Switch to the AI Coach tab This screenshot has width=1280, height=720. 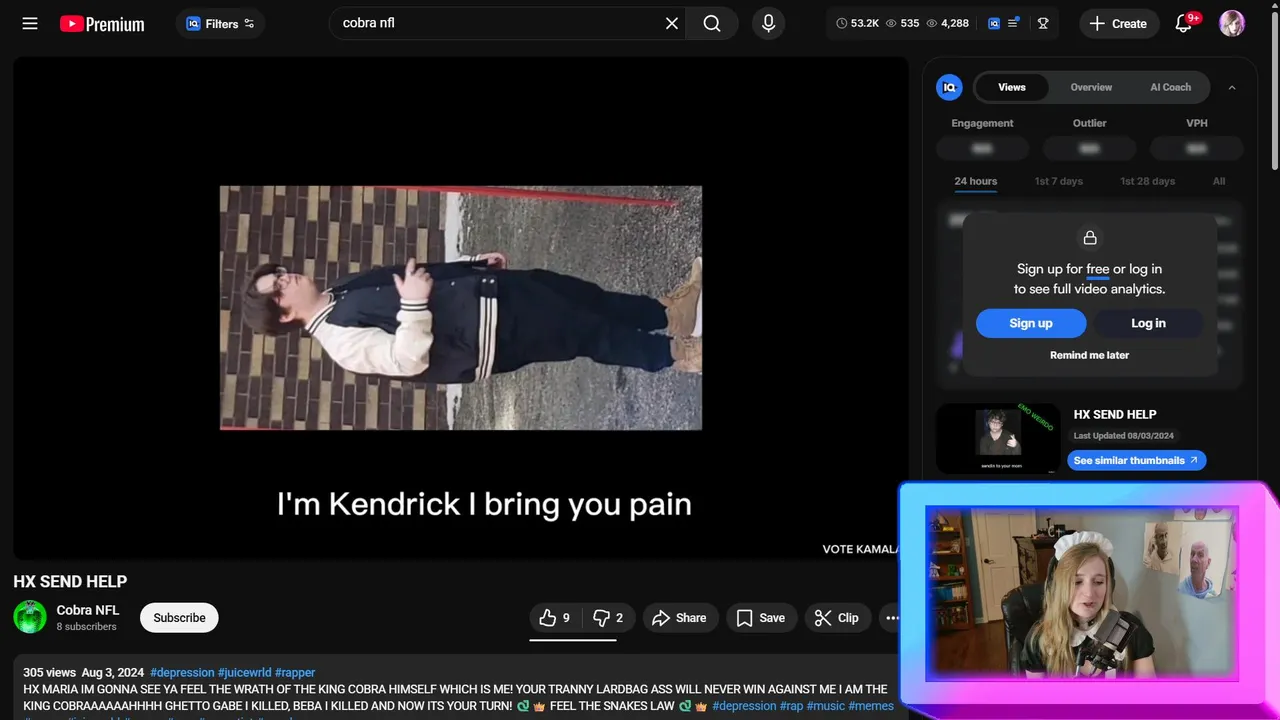(x=1170, y=87)
